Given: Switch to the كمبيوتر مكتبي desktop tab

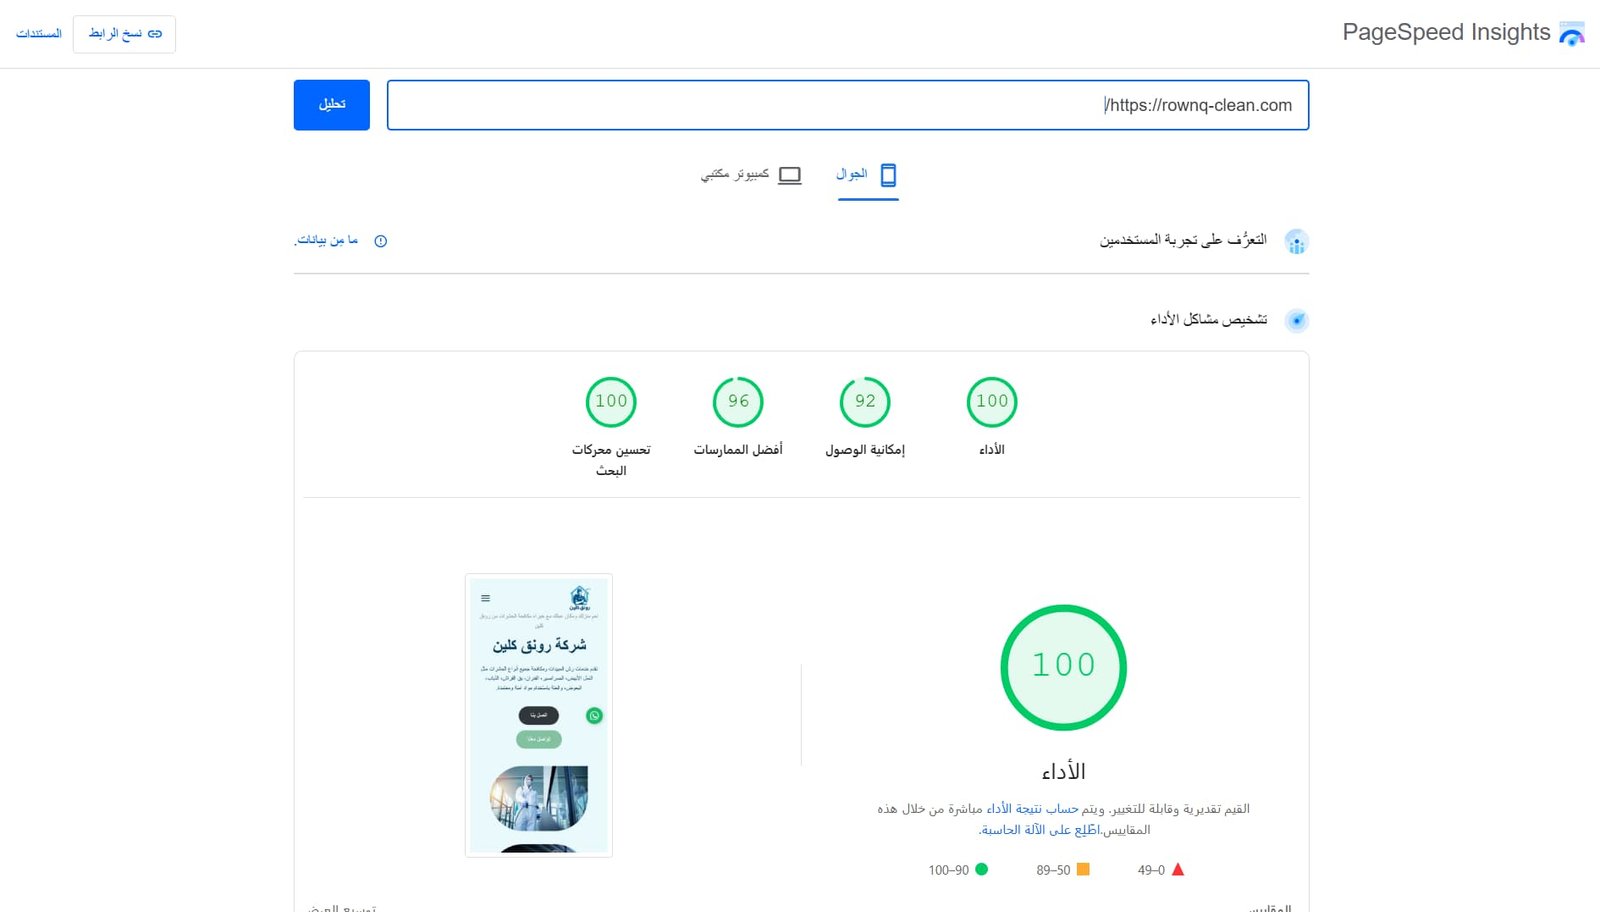Looking at the screenshot, I should pyautogui.click(x=751, y=175).
